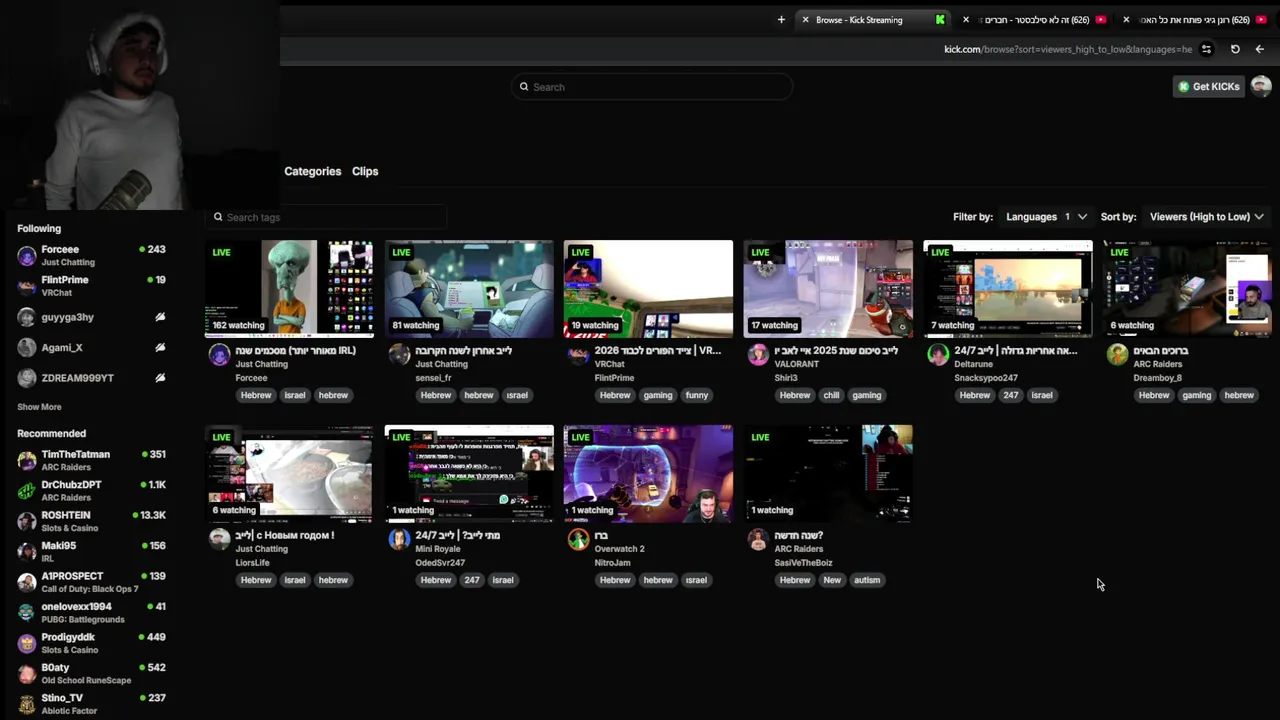Click ZDREAM999YT avatar in Following
This screenshot has height=720, width=1280.
[27, 378]
